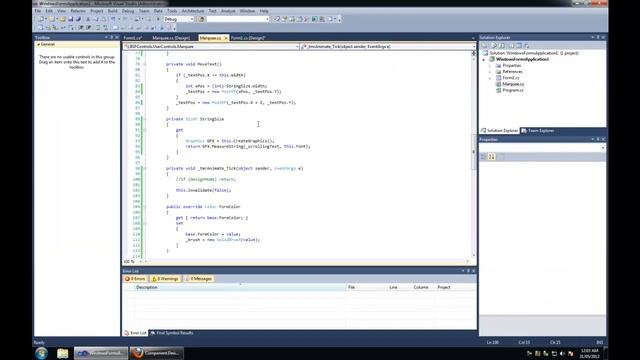Expand the References folder node
The height and width of the screenshot is (360, 640).
tap(490, 72)
